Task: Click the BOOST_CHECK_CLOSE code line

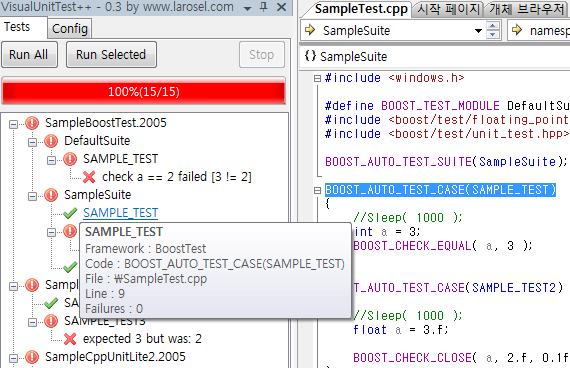Action: [461, 358]
